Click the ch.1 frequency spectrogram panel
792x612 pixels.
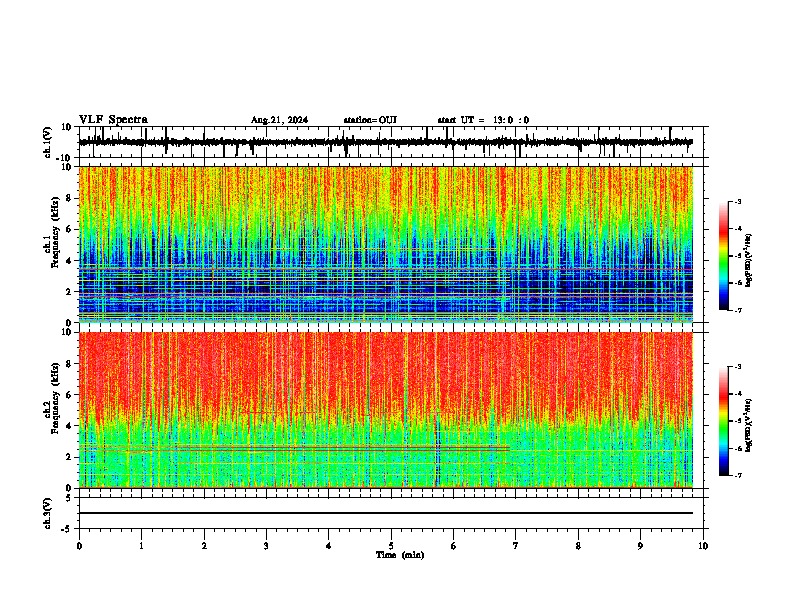coord(386,244)
